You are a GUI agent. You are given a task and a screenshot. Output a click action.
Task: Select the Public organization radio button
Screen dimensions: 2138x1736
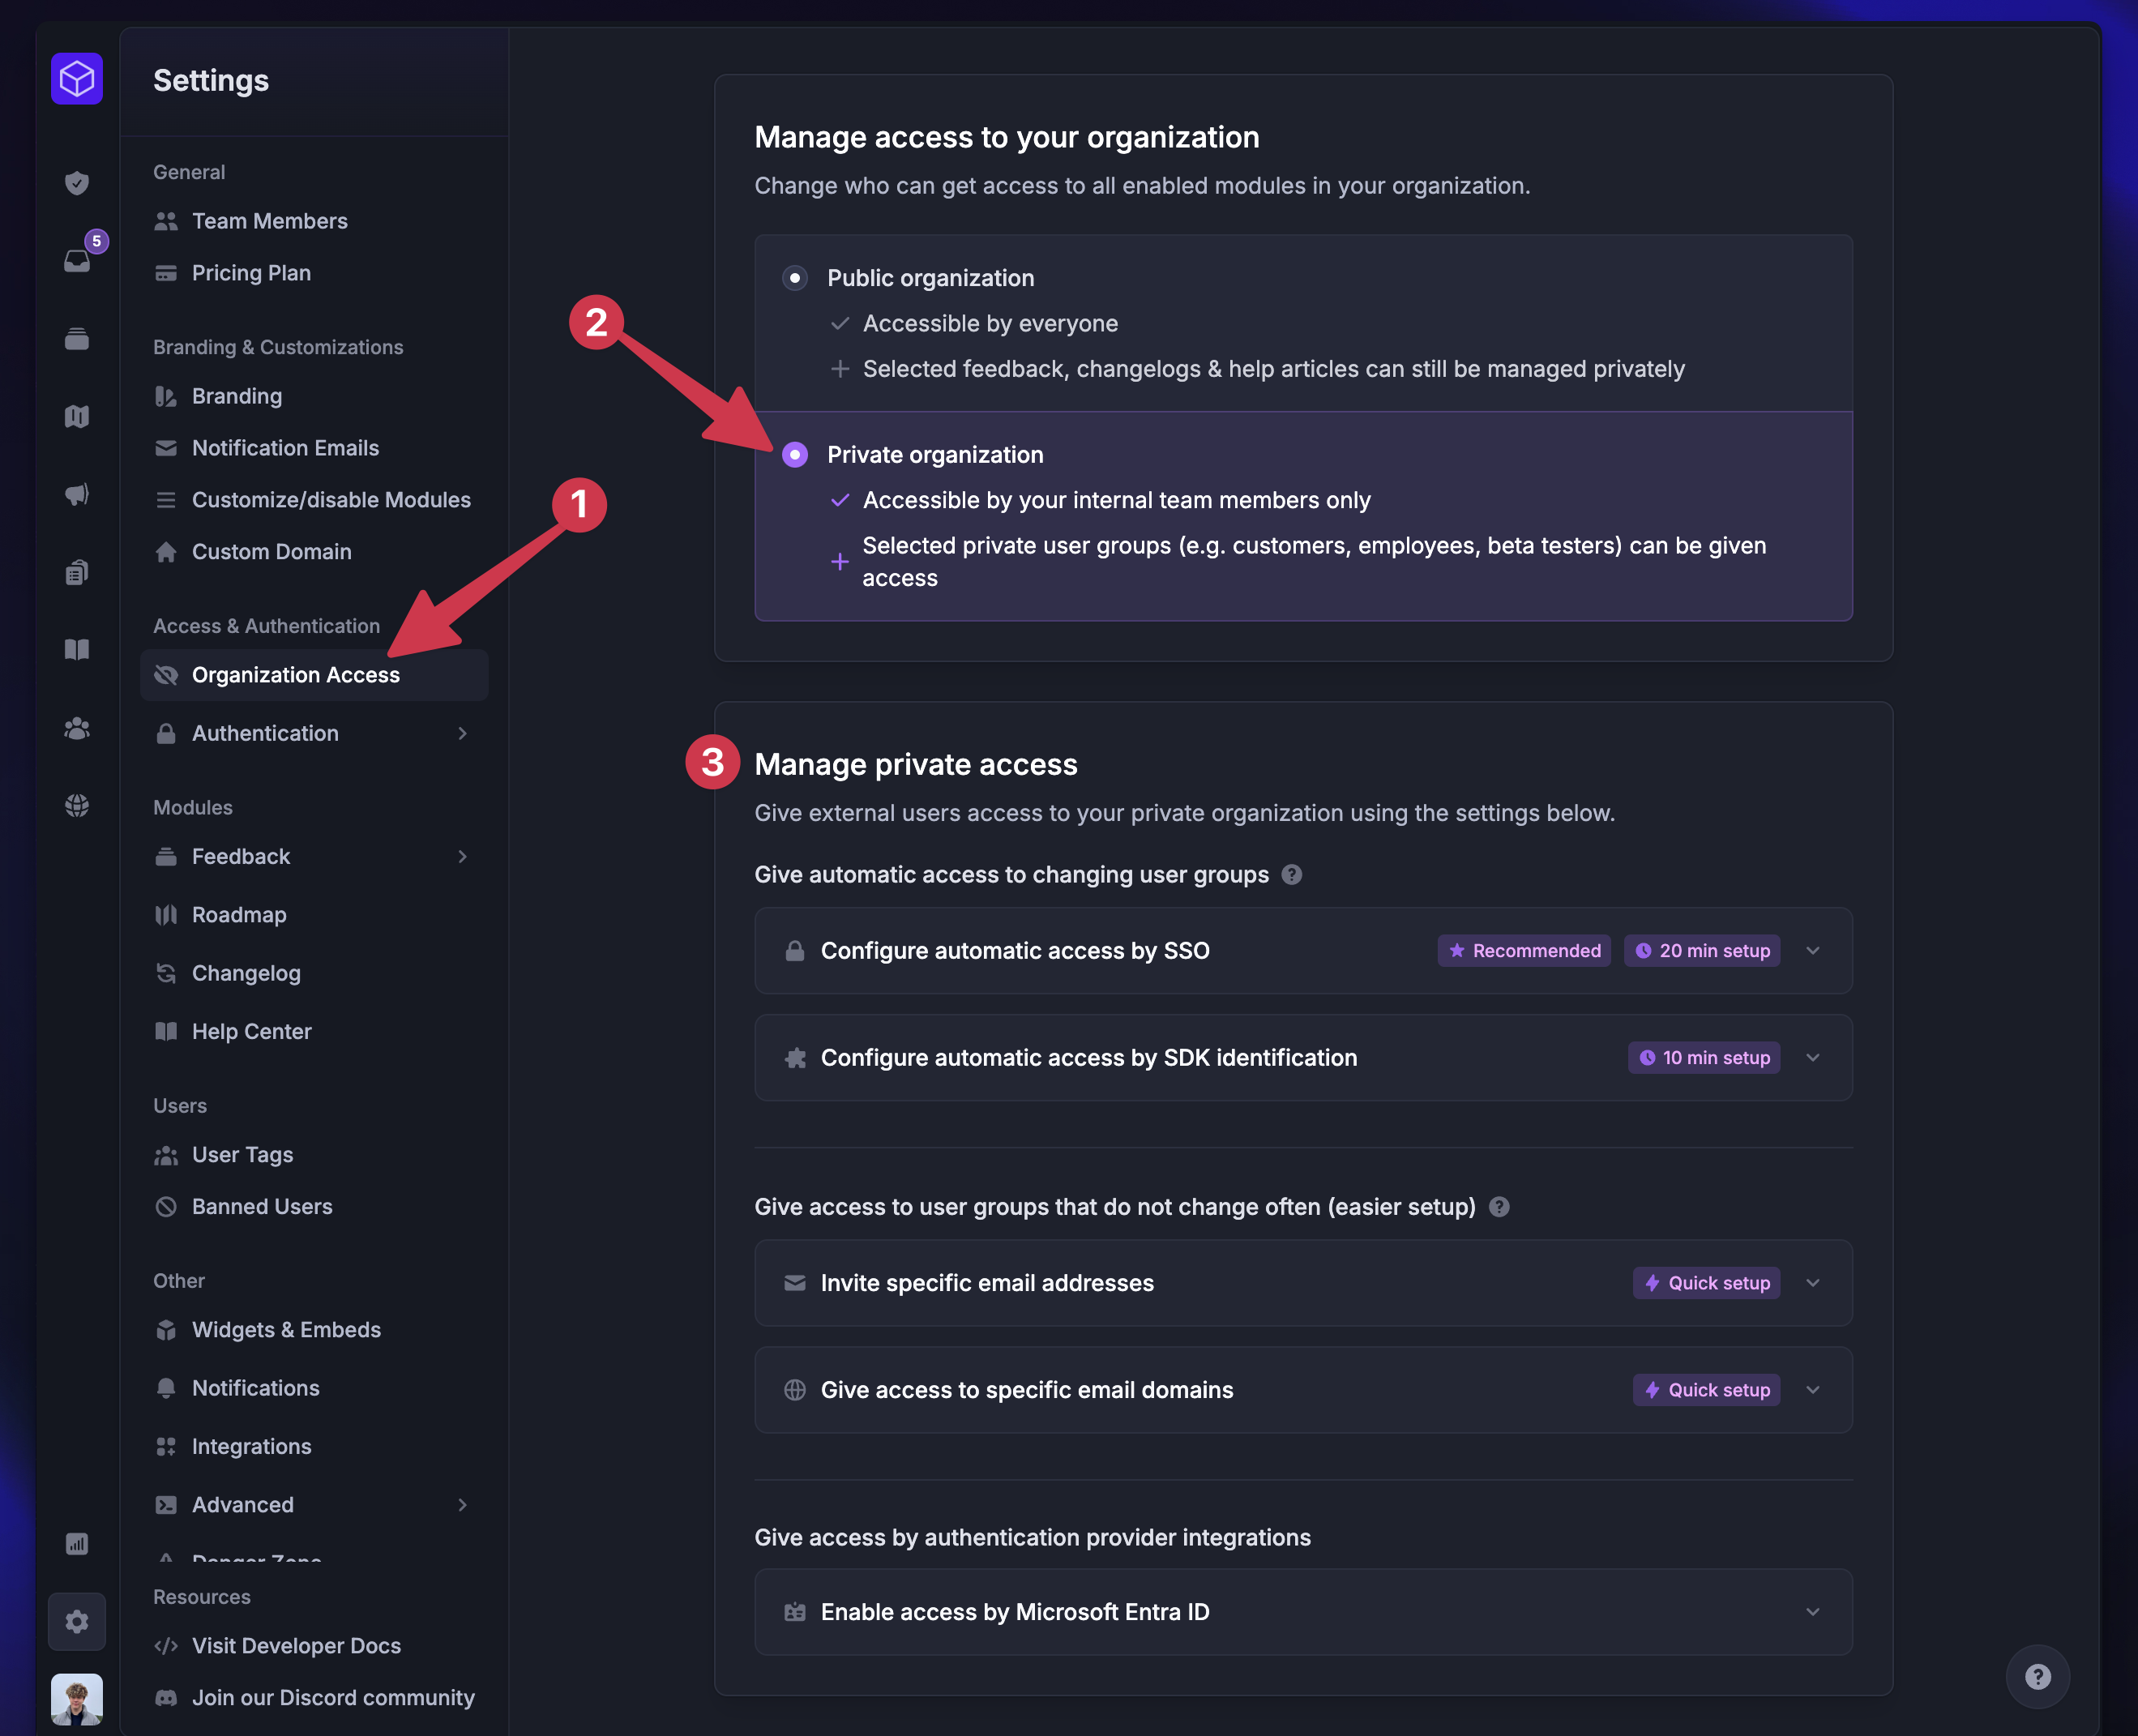[x=795, y=278]
